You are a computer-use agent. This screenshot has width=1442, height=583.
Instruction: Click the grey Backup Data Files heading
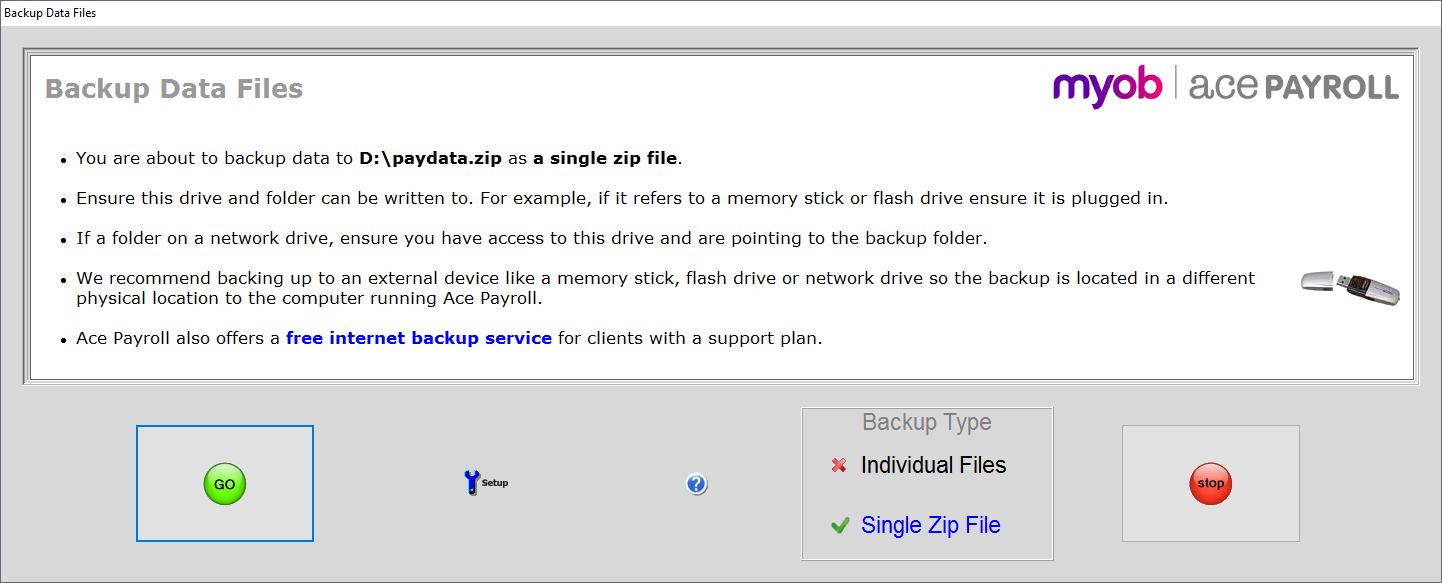(174, 89)
